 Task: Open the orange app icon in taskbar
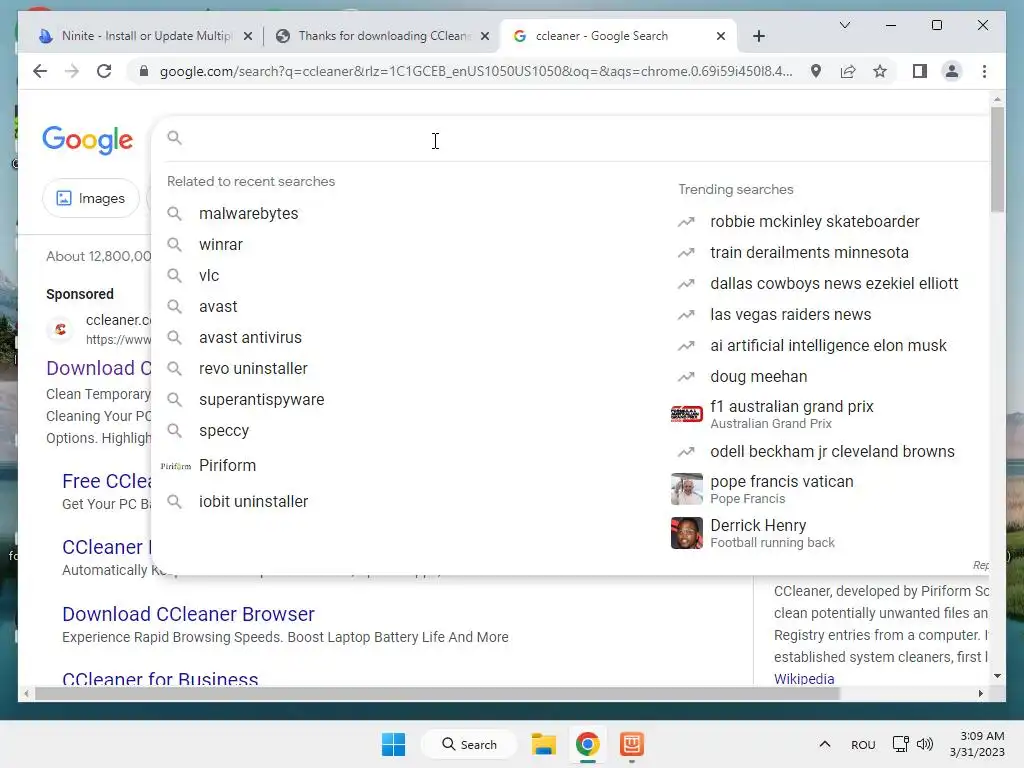coord(632,744)
